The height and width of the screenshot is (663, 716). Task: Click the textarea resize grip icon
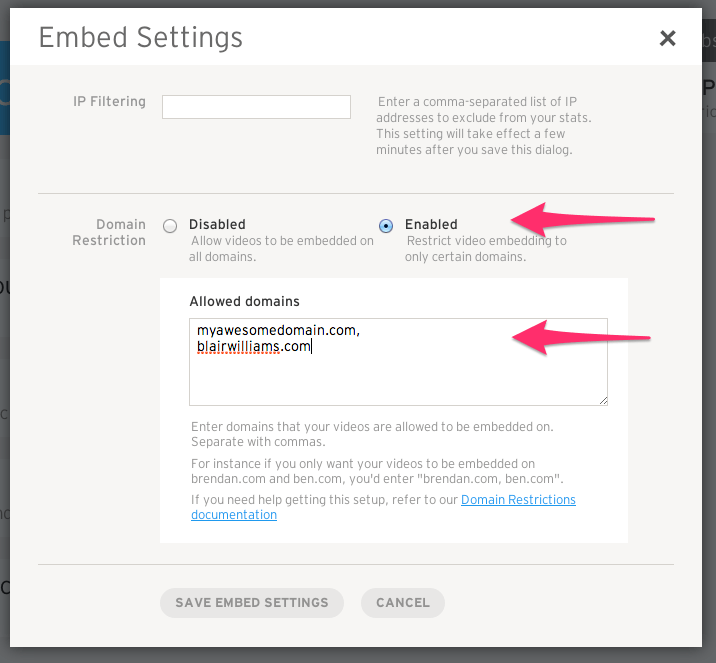pos(603,400)
